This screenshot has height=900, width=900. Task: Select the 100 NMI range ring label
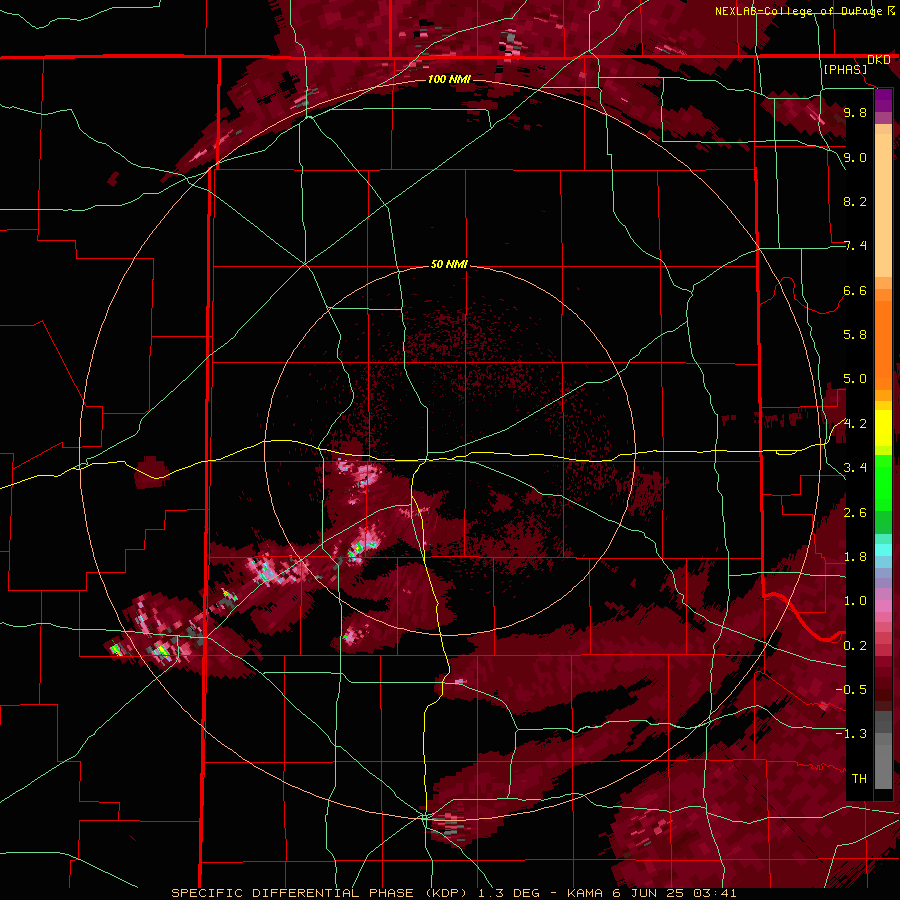[449, 79]
